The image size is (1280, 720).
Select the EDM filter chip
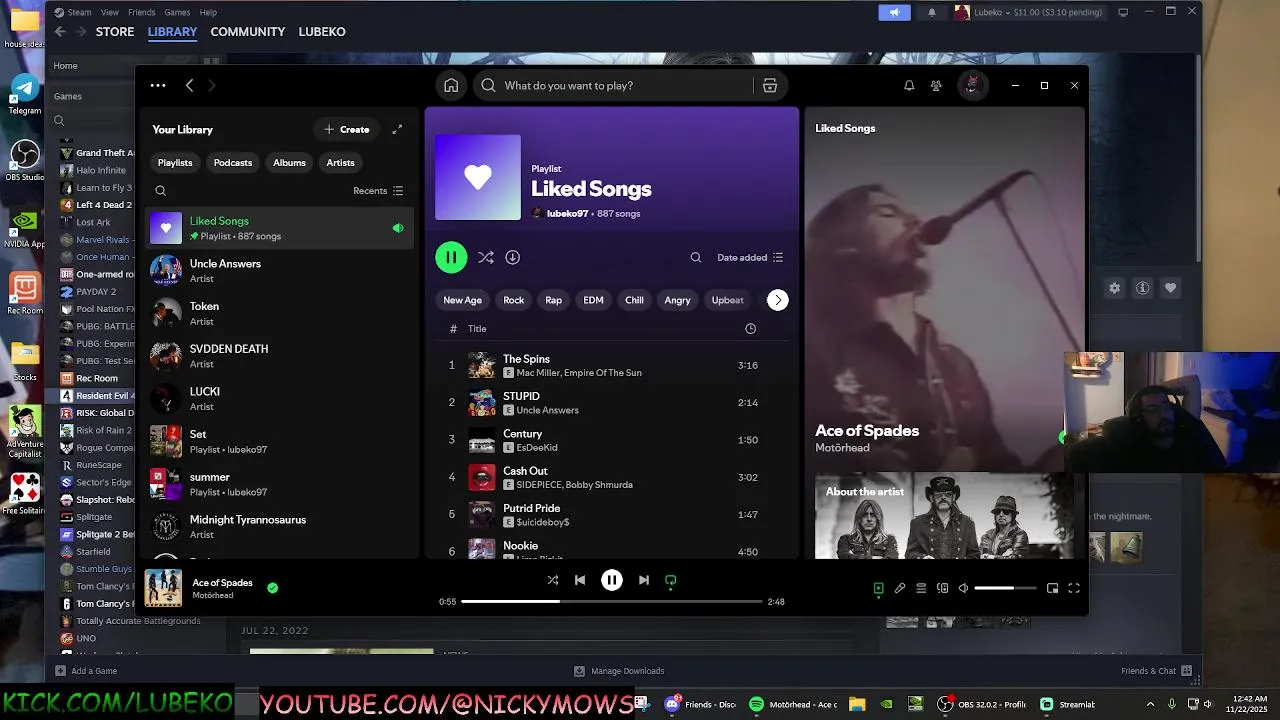click(593, 300)
